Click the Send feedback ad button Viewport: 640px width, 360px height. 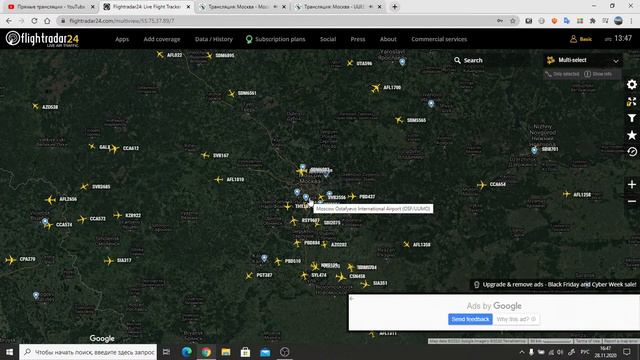(470, 319)
